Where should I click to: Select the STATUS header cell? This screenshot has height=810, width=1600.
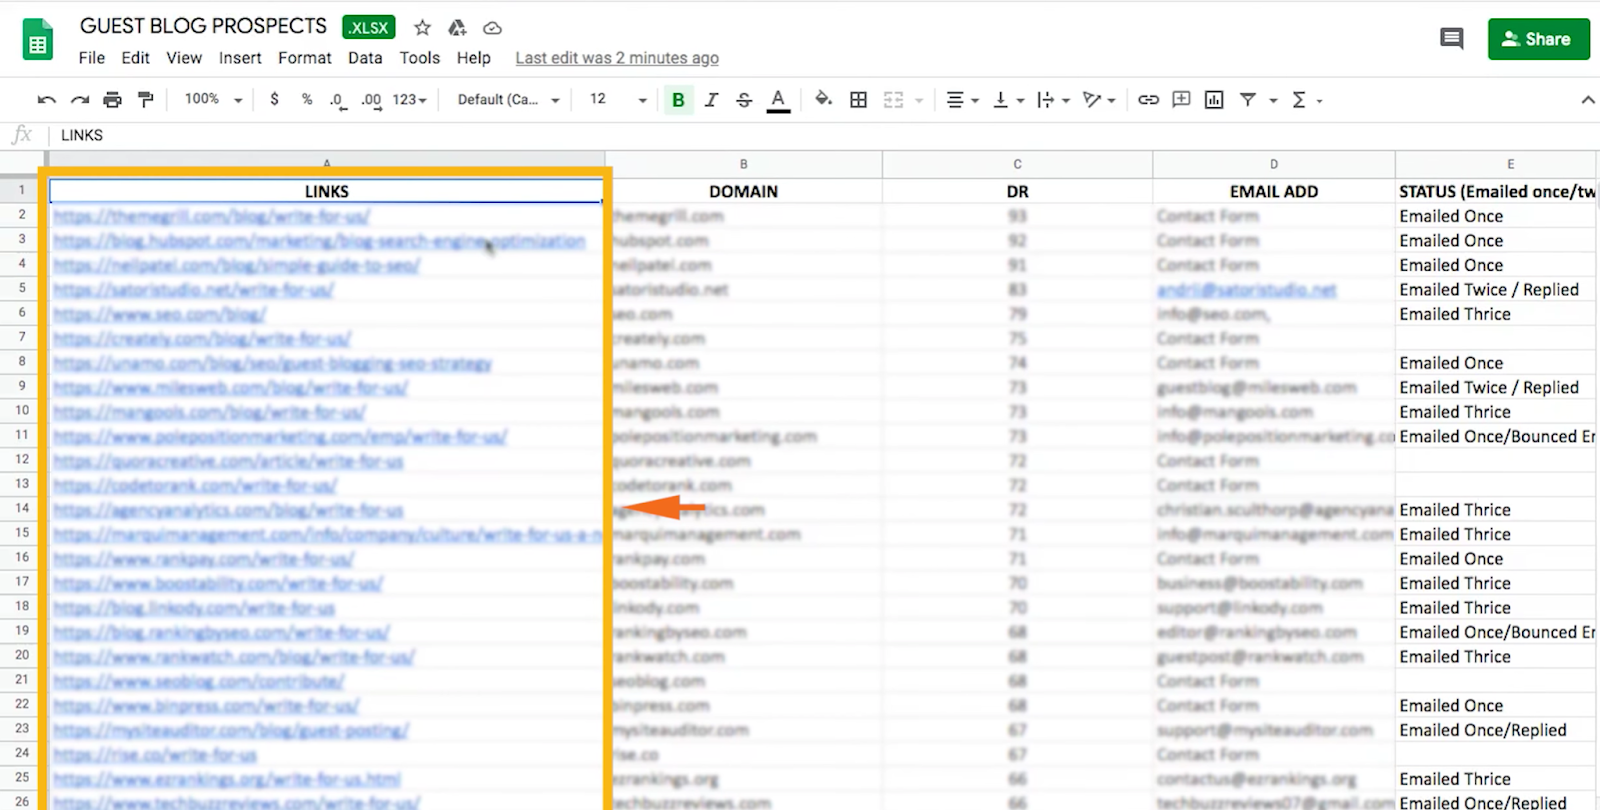pos(1497,191)
